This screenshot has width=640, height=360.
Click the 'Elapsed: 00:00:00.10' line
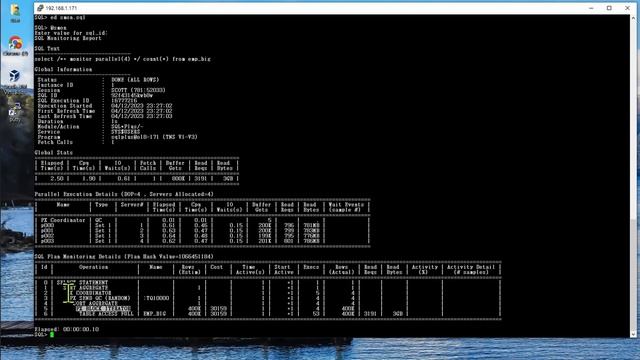[x=67, y=329]
